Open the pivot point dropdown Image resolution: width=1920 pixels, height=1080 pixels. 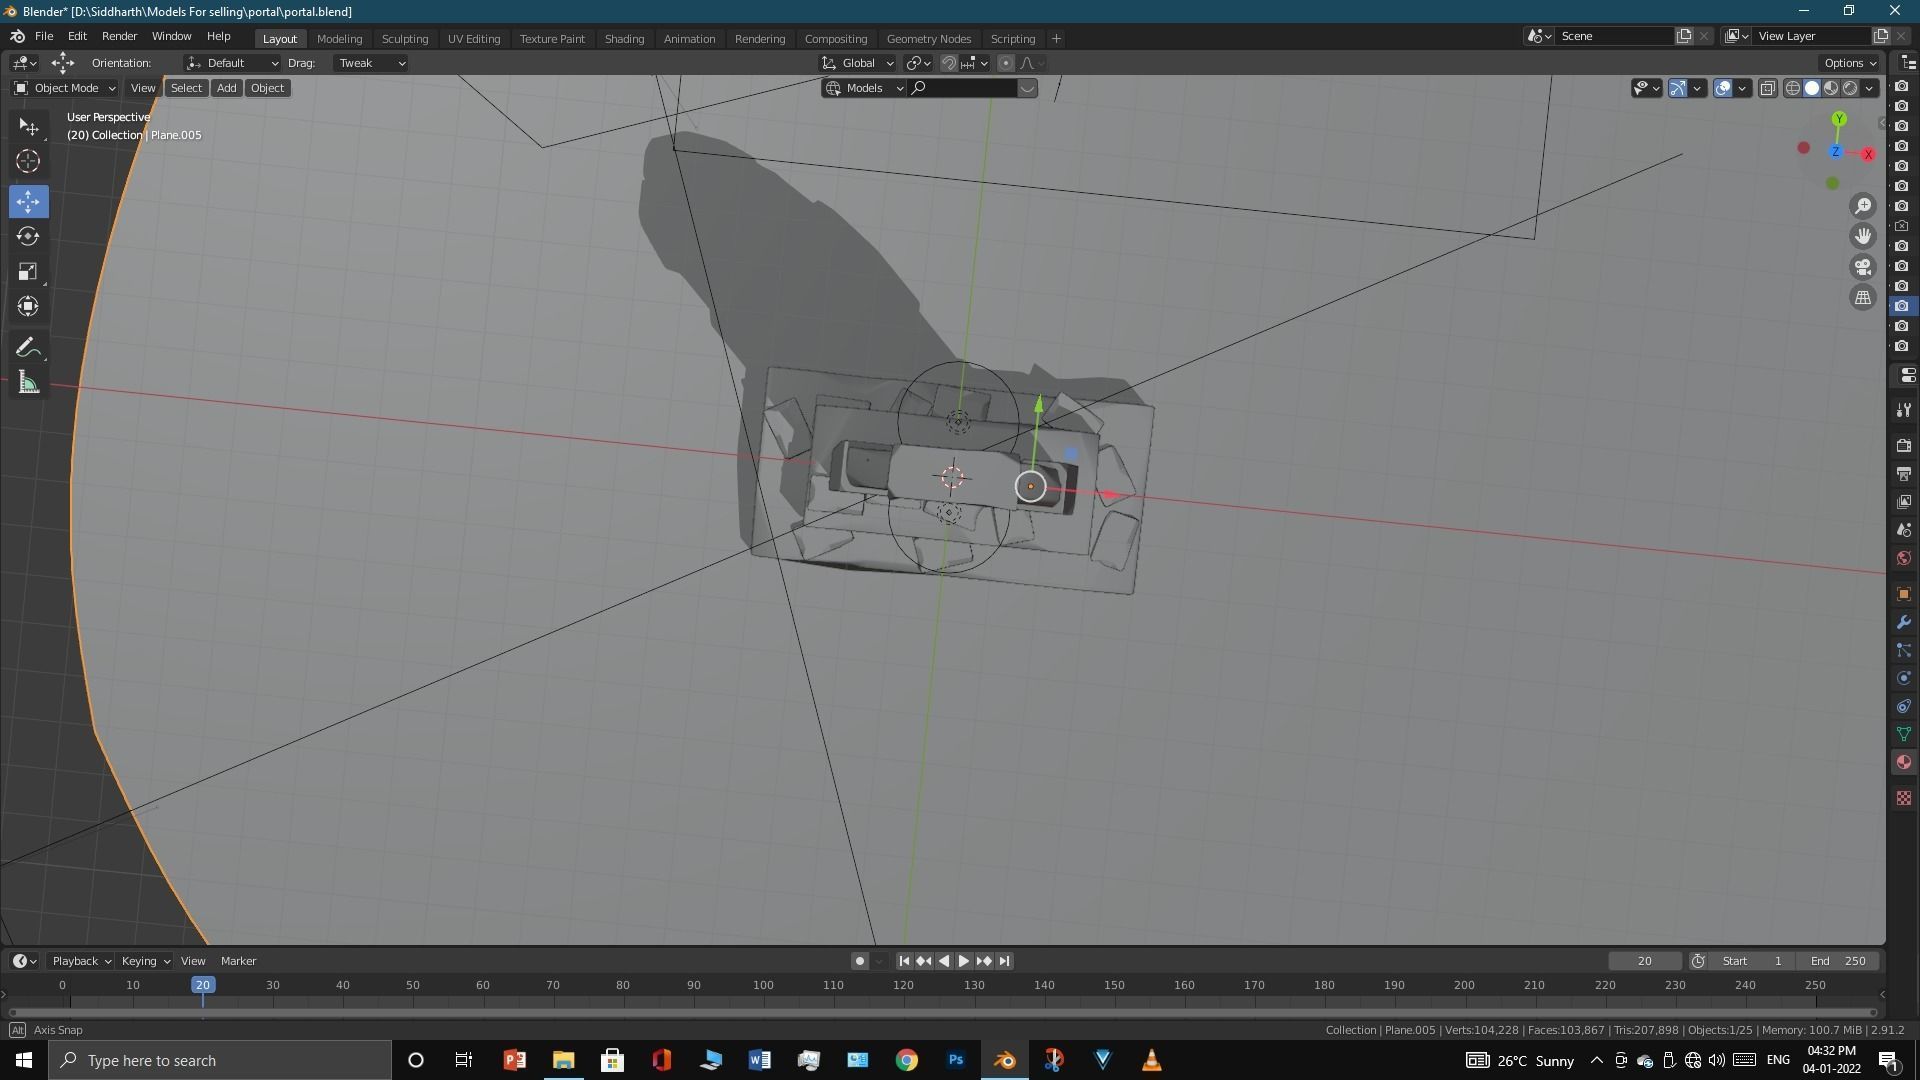(918, 63)
